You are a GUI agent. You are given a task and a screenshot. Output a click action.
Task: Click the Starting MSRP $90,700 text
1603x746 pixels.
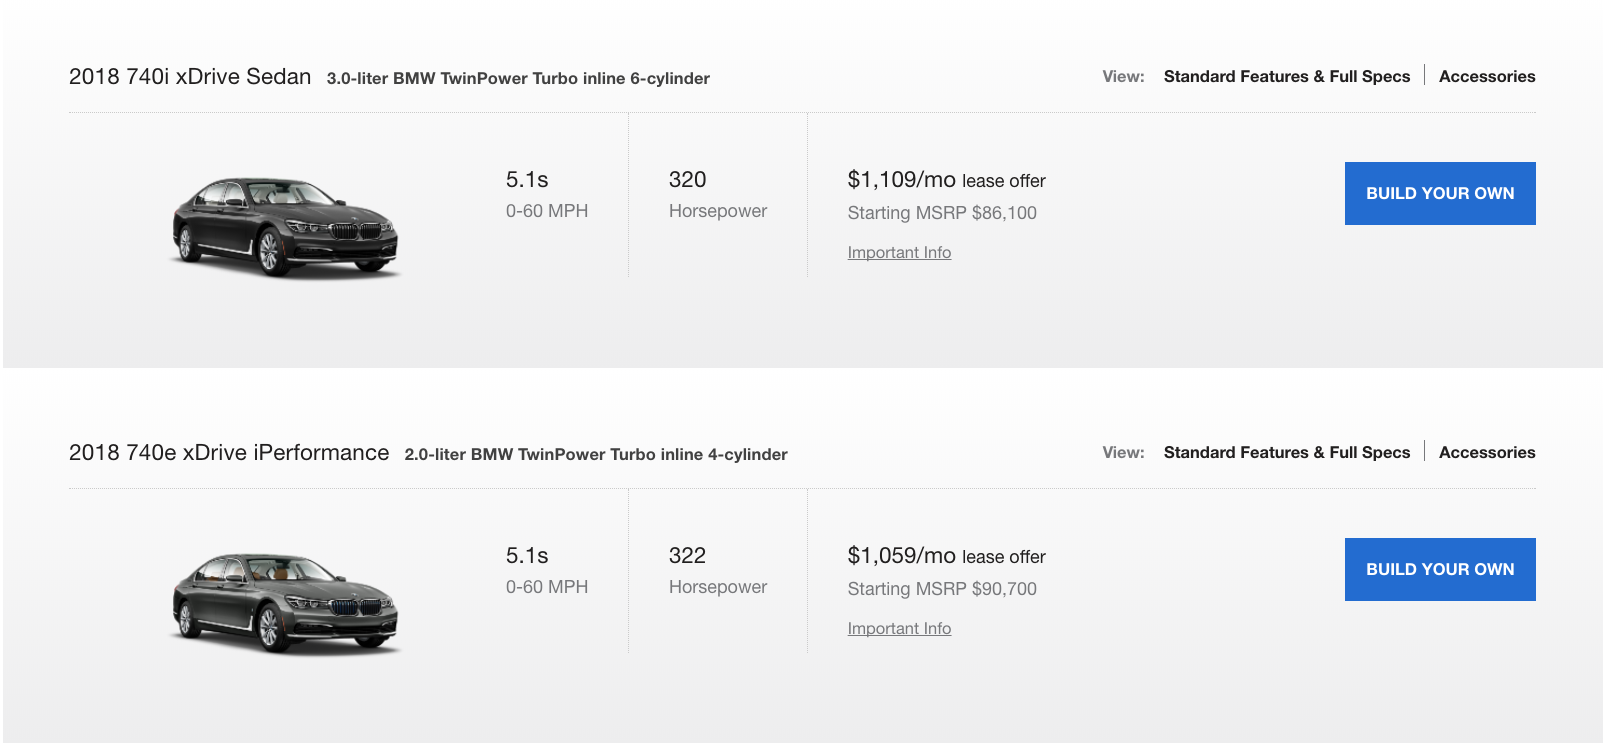[x=942, y=589]
